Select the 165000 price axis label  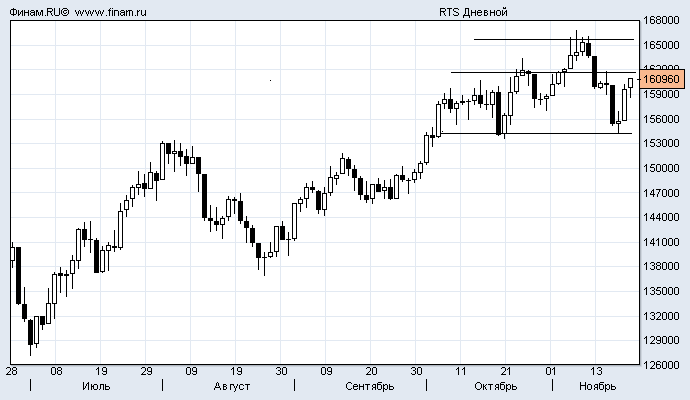pyautogui.click(x=661, y=45)
